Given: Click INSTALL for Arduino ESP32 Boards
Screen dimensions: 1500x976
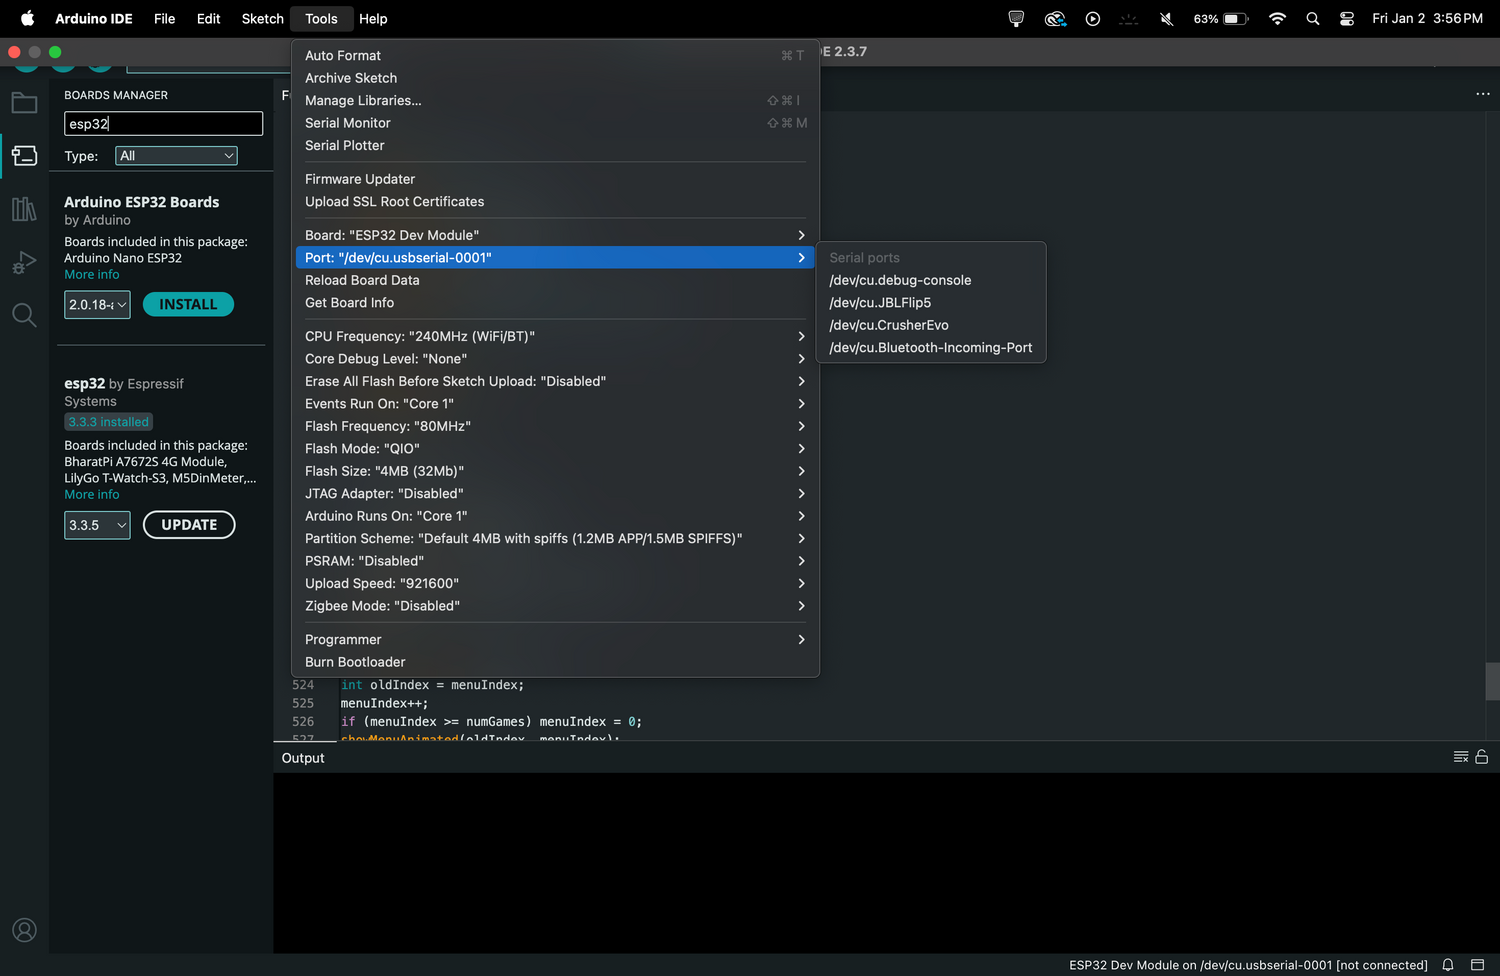Looking at the screenshot, I should (188, 304).
